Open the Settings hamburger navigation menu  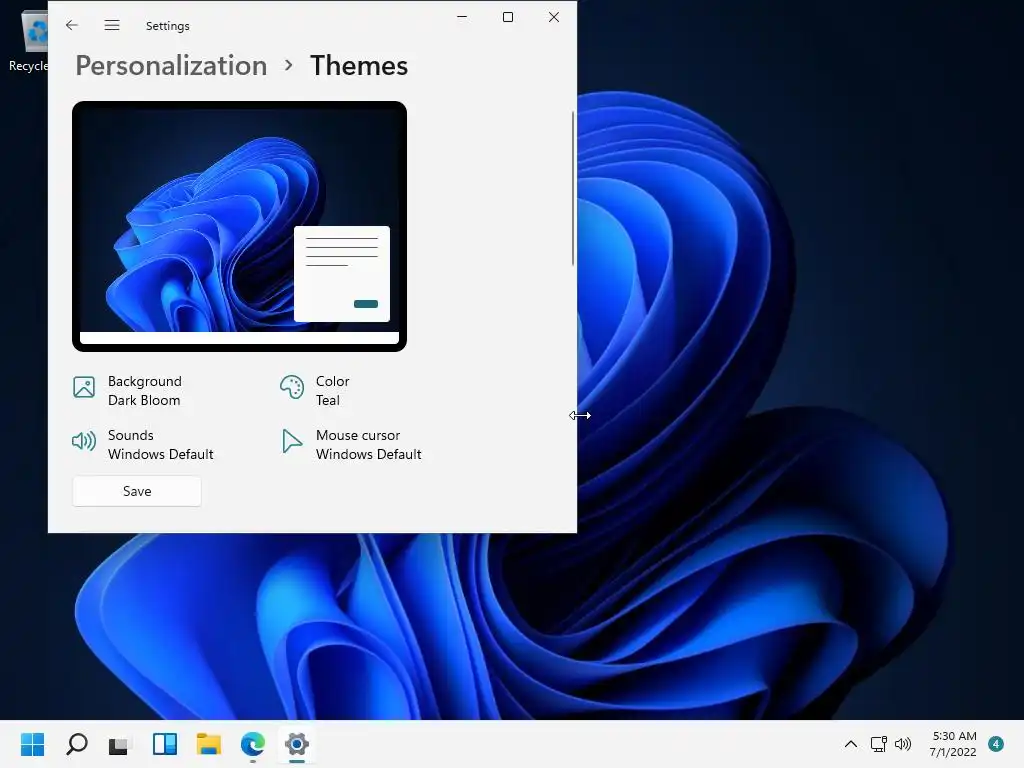point(112,25)
